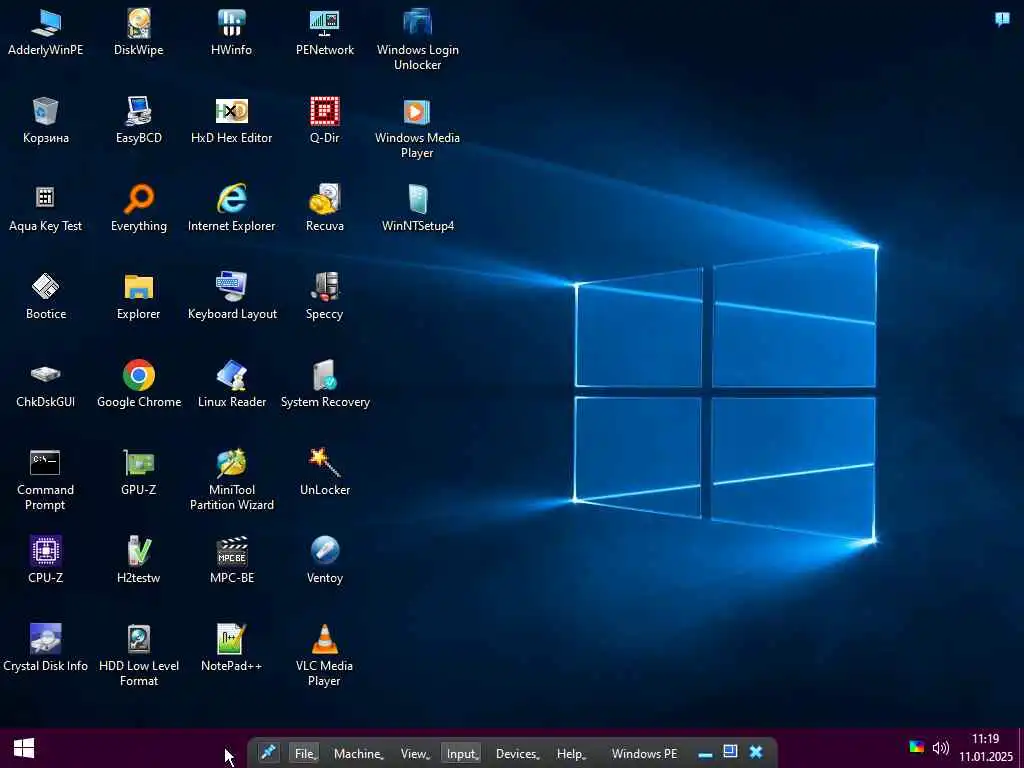Image resolution: width=1024 pixels, height=768 pixels.
Task: Click the Windows PE title label
Action: pyautogui.click(x=644, y=753)
